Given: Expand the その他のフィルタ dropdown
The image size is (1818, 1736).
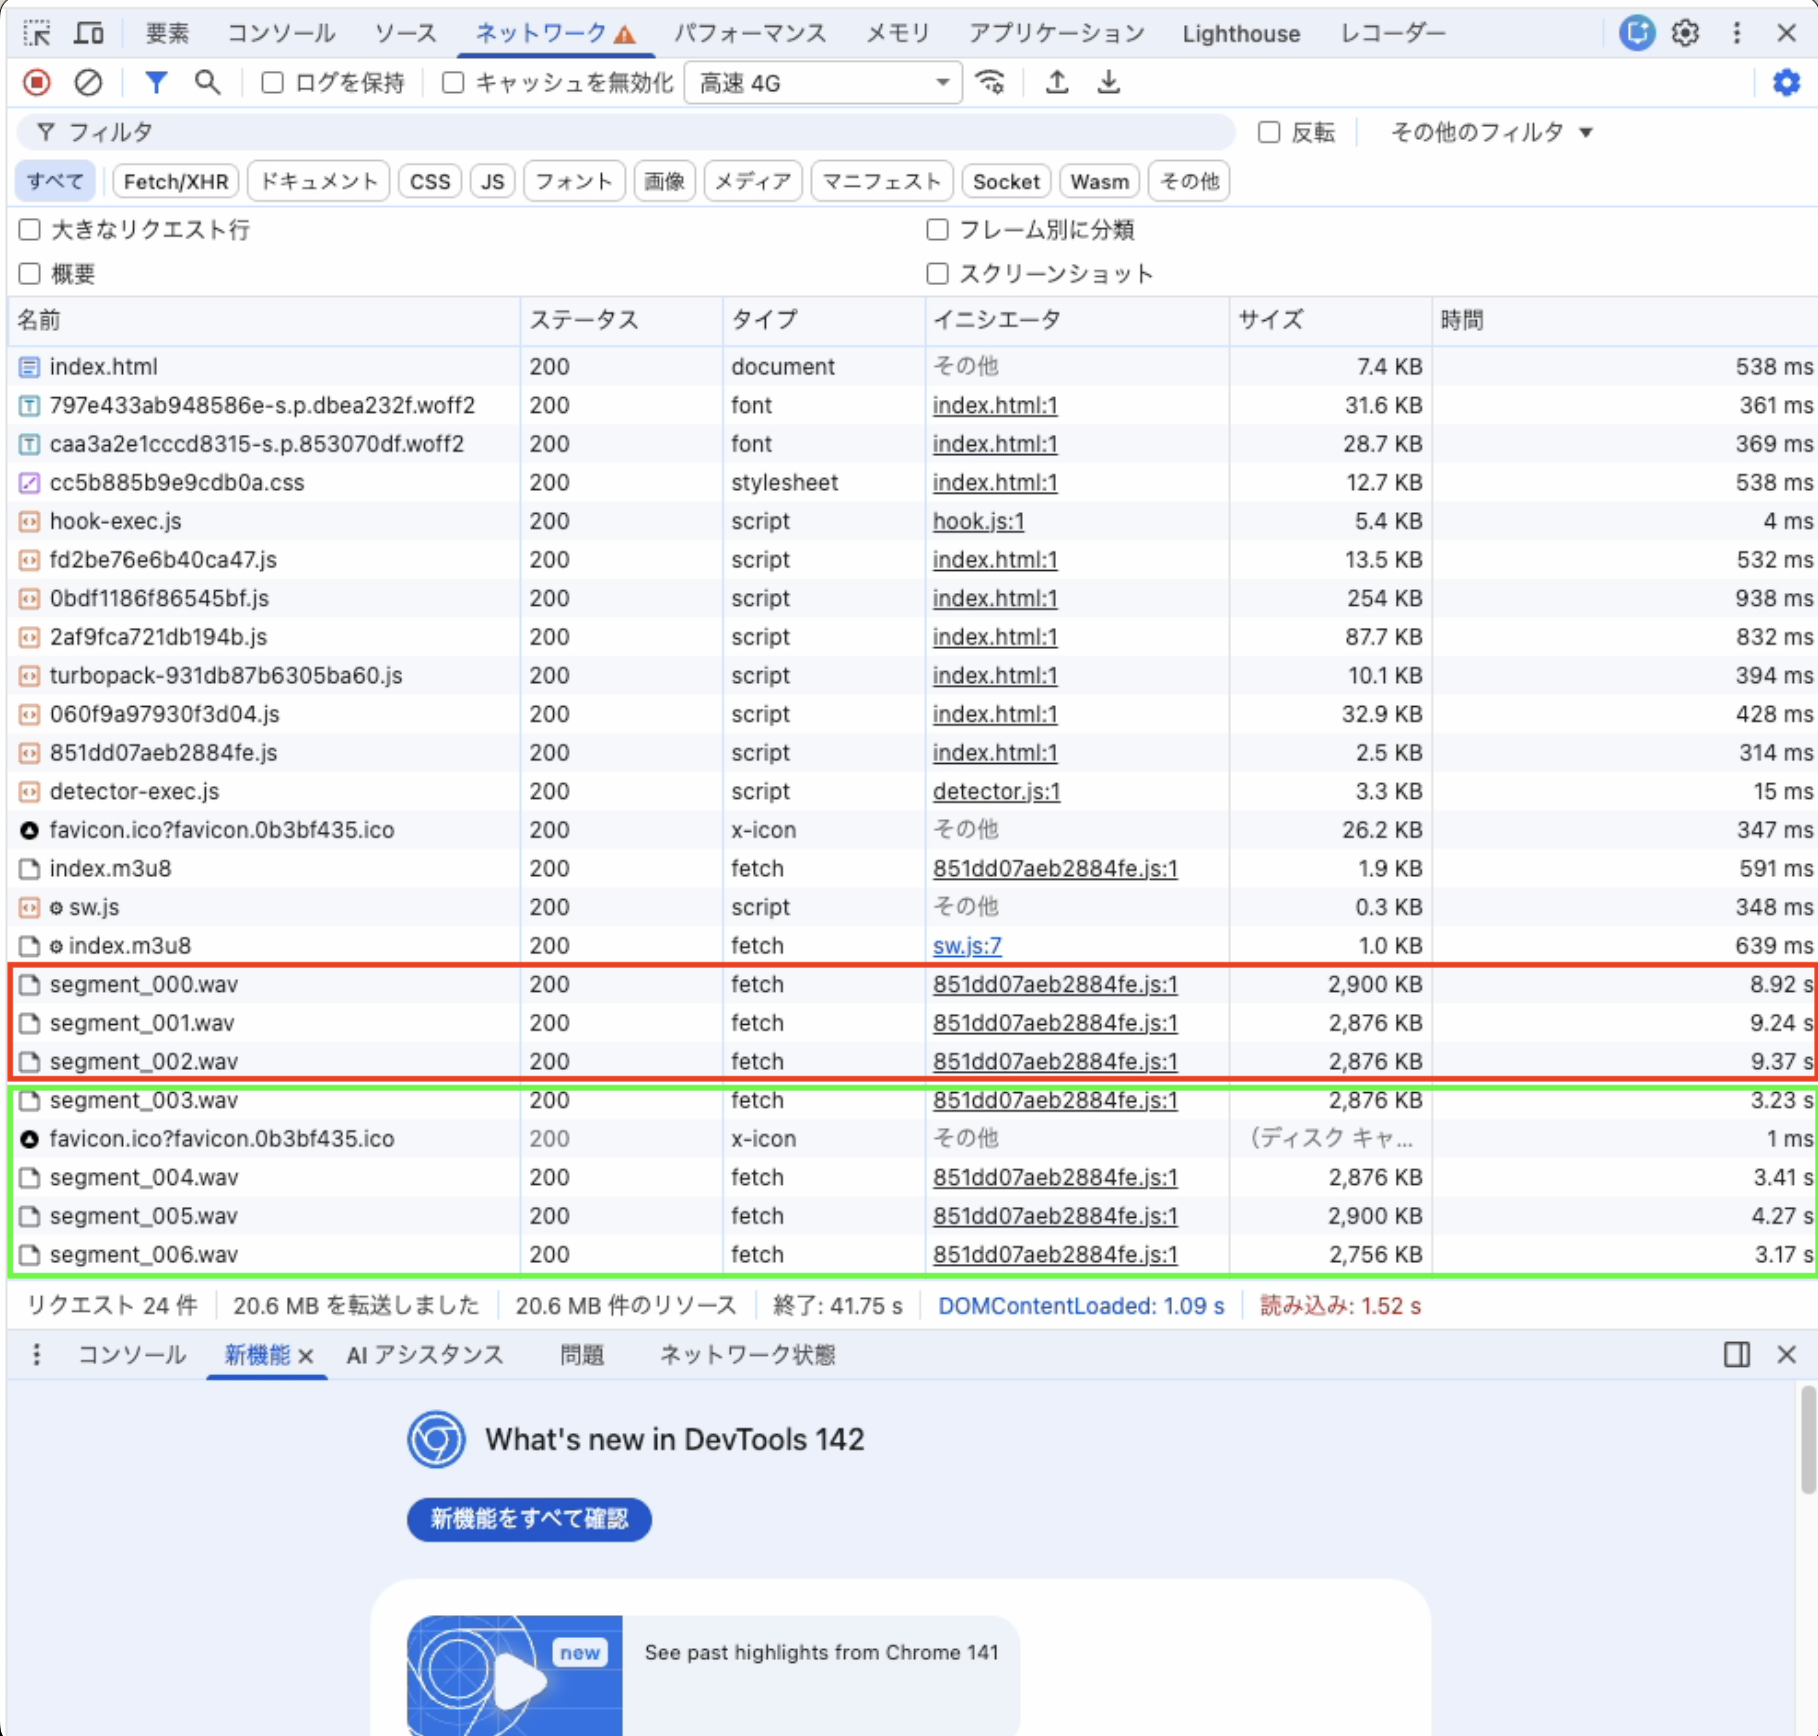Looking at the screenshot, I should pos(1491,132).
